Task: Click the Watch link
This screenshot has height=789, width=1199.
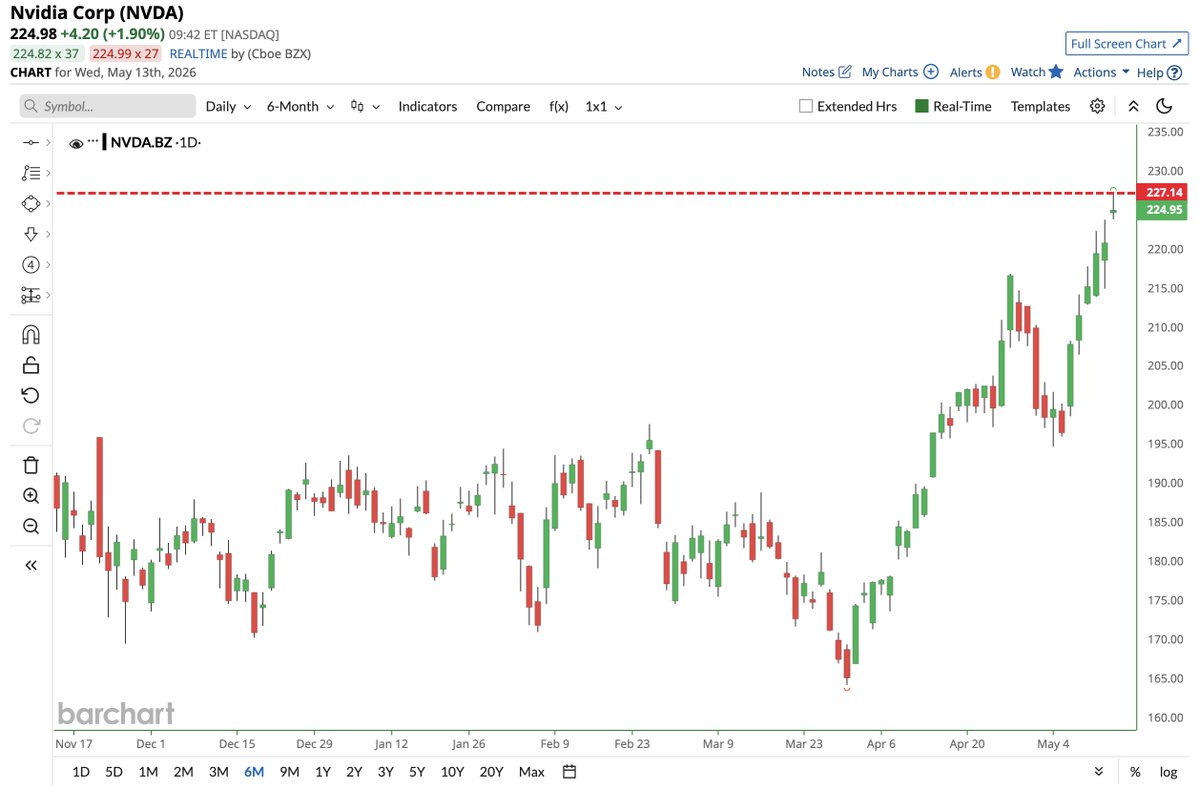Action: point(1028,72)
